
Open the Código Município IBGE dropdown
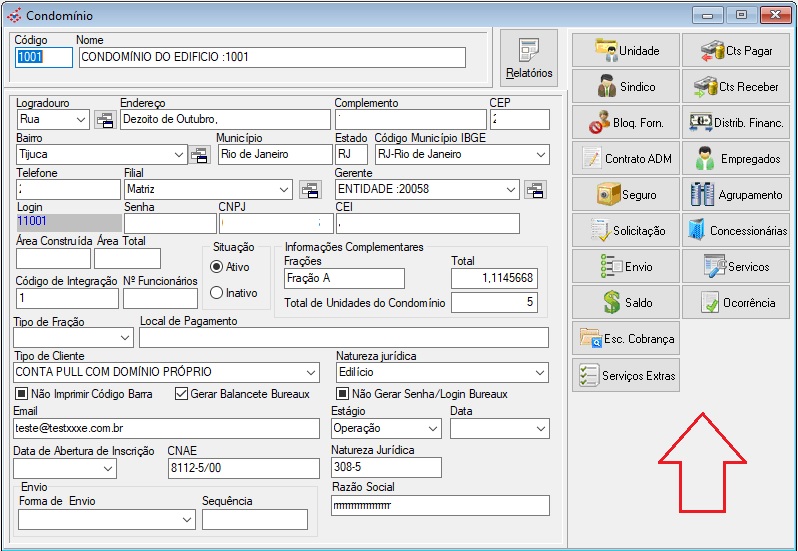click(x=540, y=155)
